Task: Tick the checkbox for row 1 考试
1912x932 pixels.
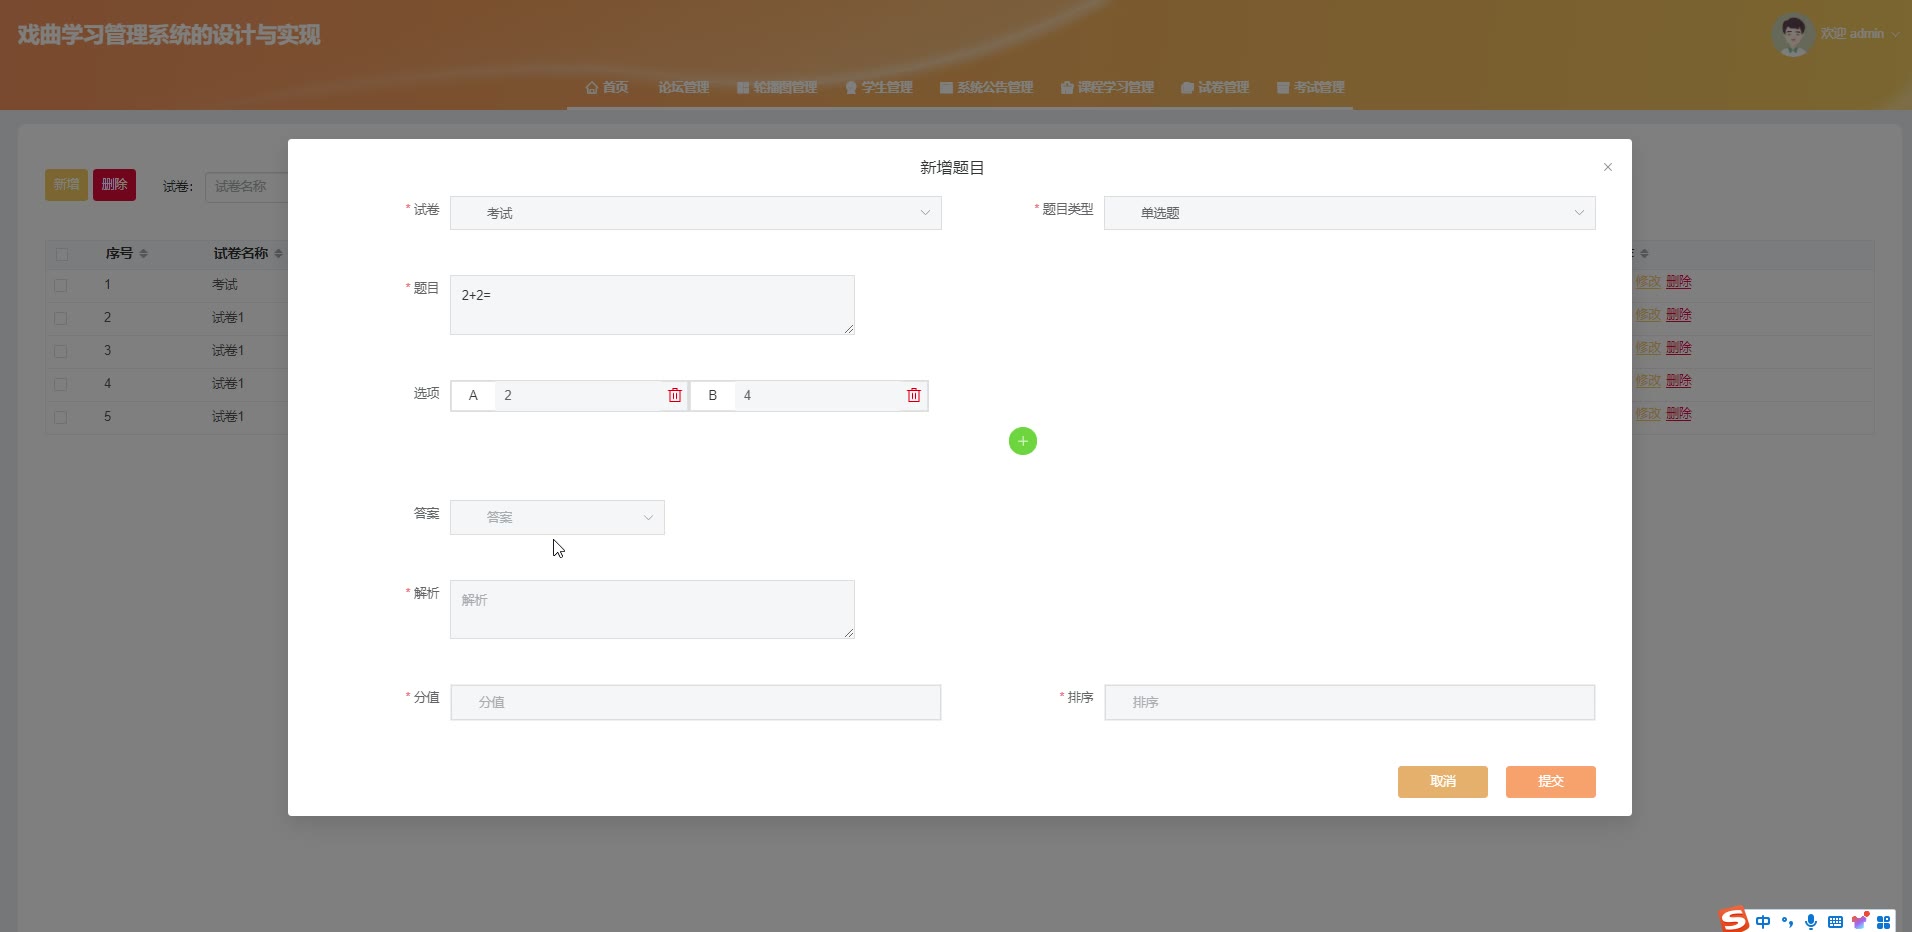Action: coord(61,285)
